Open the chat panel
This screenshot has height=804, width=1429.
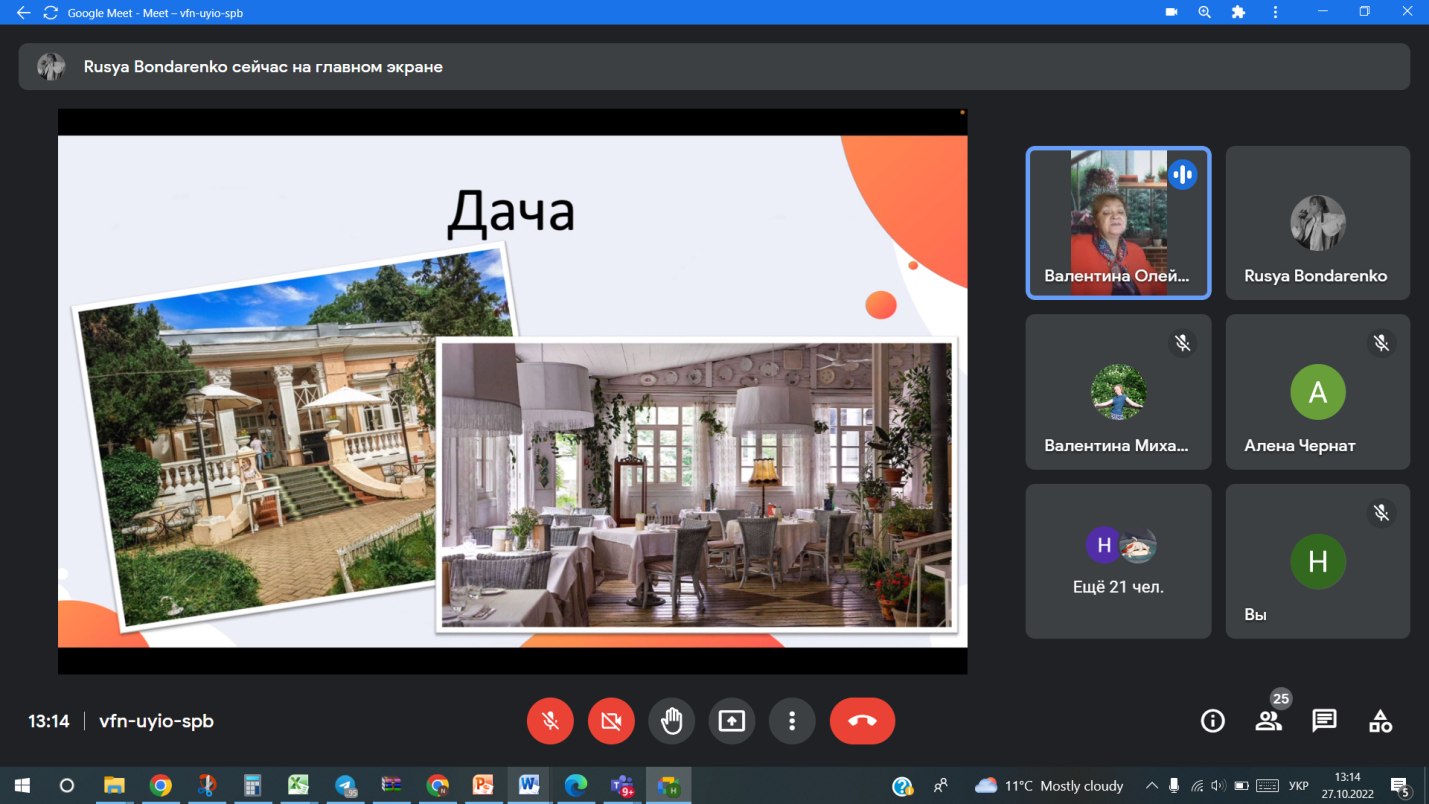click(1324, 721)
